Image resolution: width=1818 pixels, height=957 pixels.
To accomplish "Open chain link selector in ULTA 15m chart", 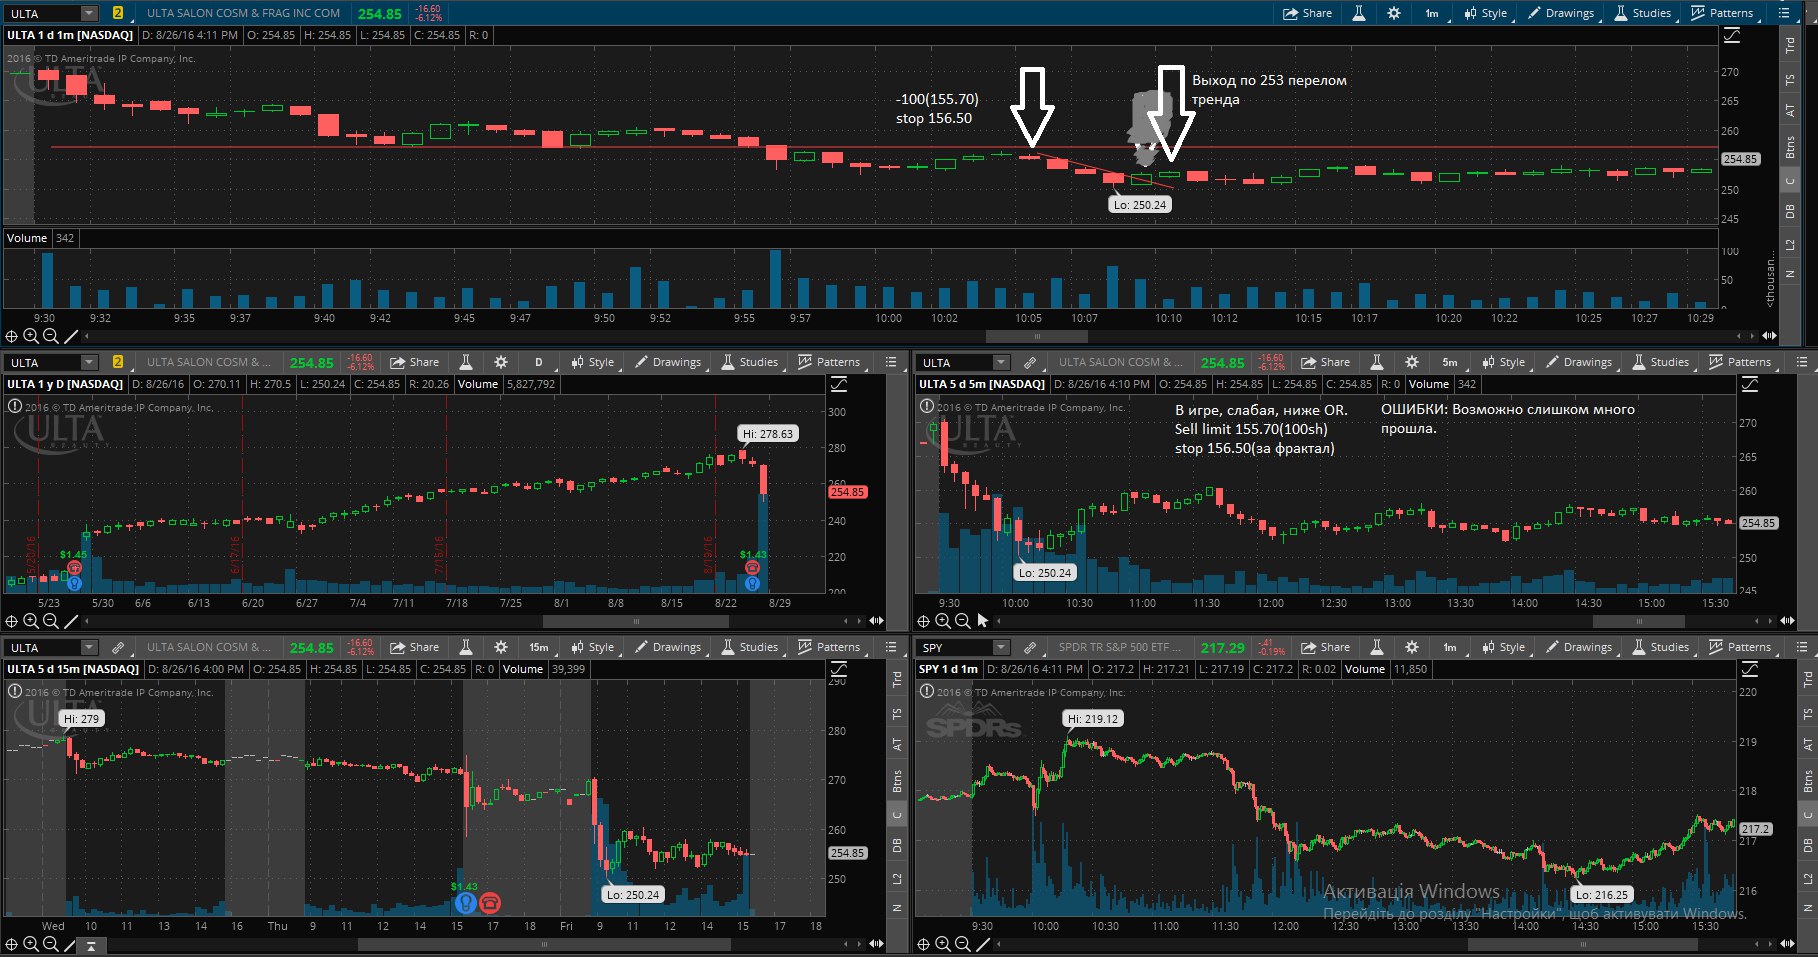I will tap(118, 647).
